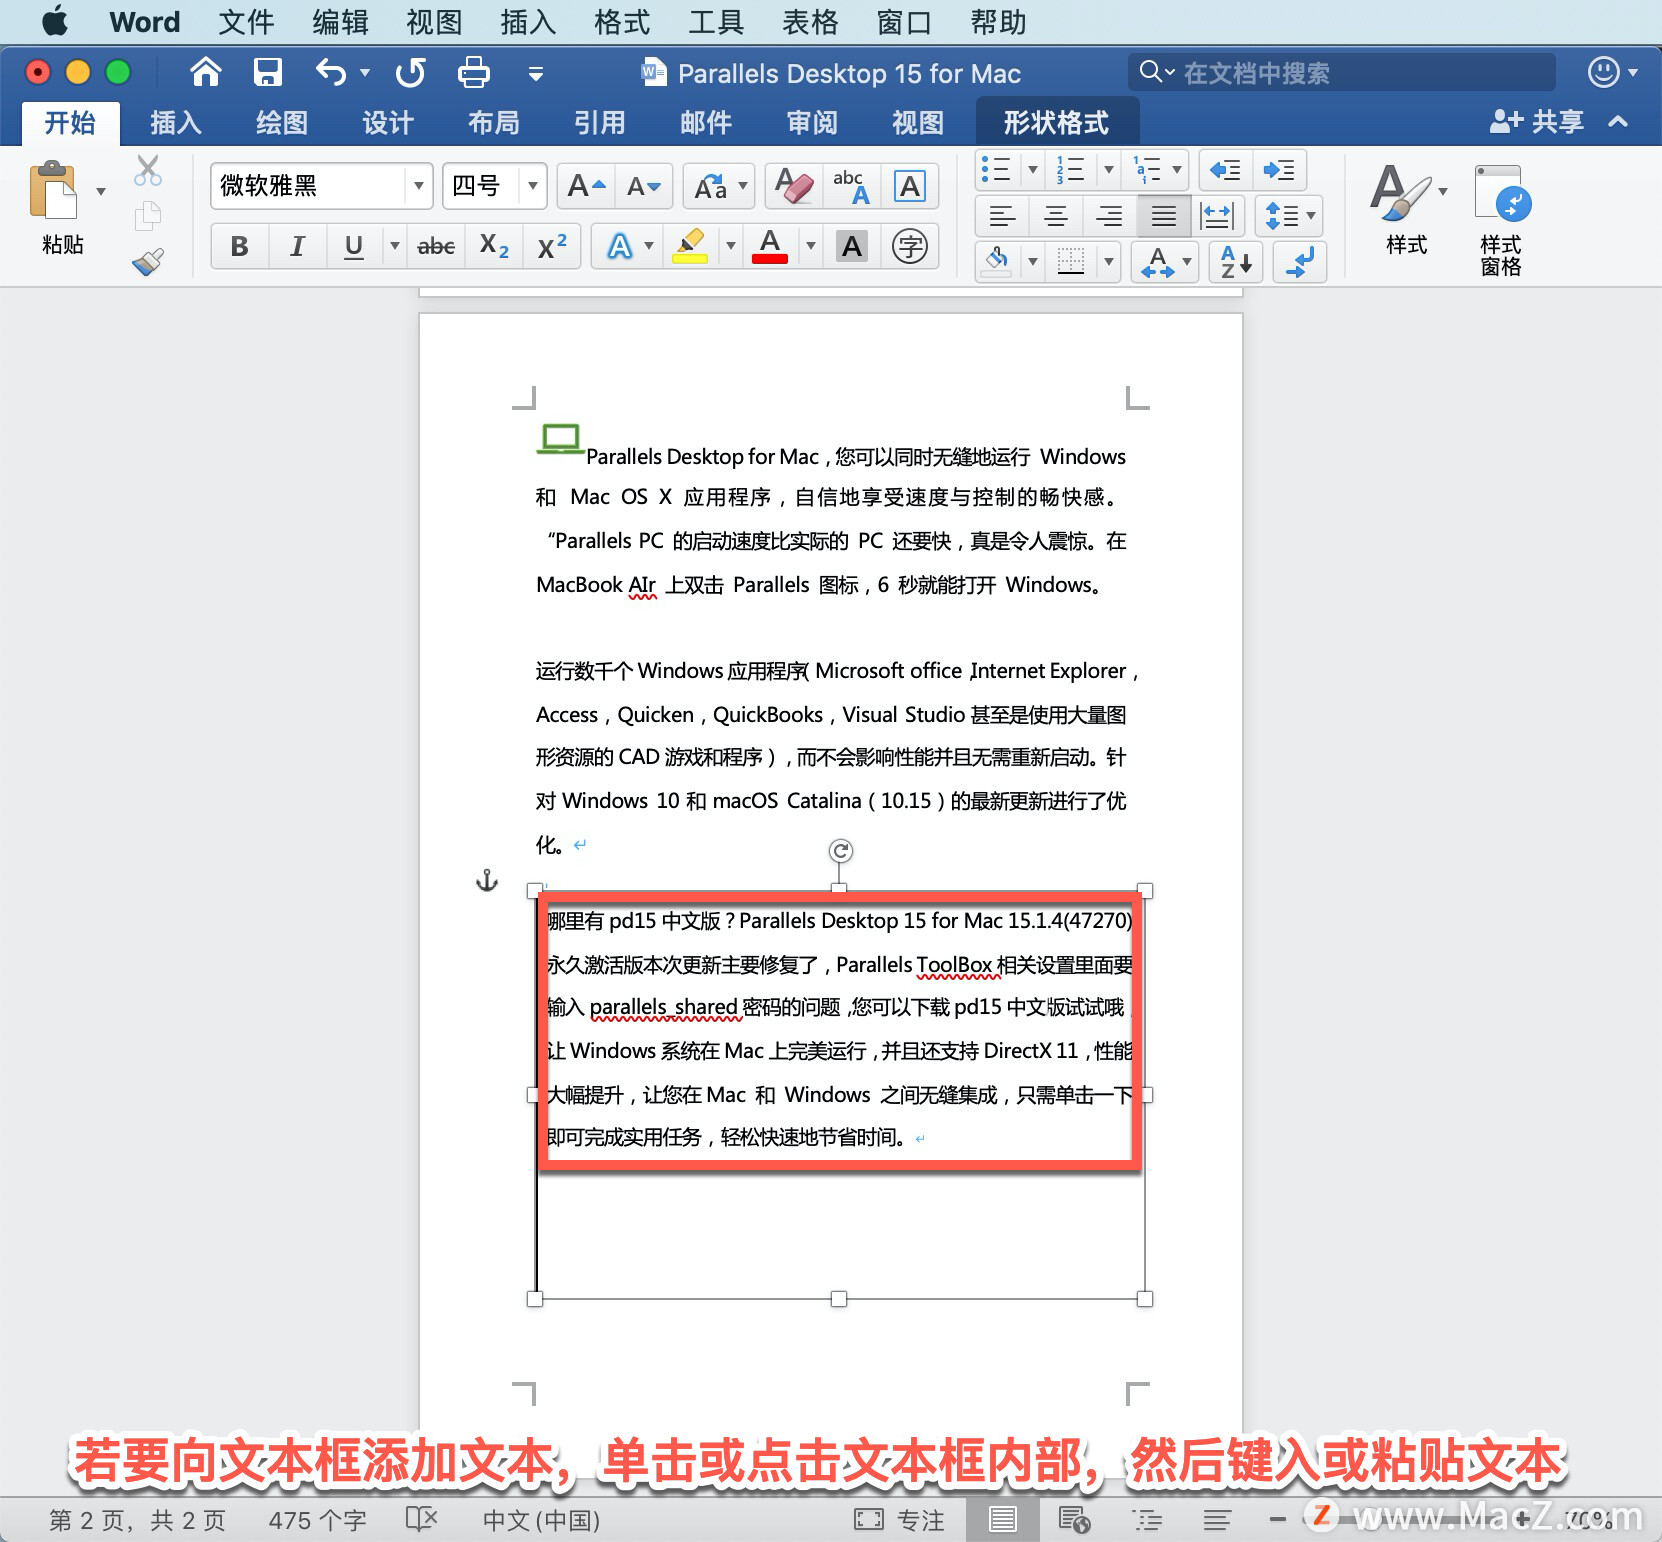This screenshot has width=1662, height=1542.
Task: Click the language 中文(中国) indicator
Action: pos(542,1520)
